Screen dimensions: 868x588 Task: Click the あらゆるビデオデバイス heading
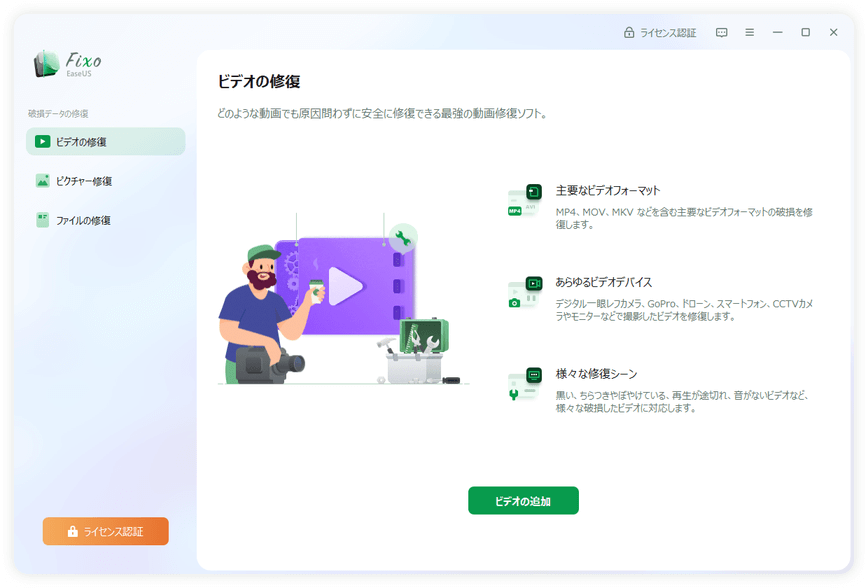tap(603, 282)
